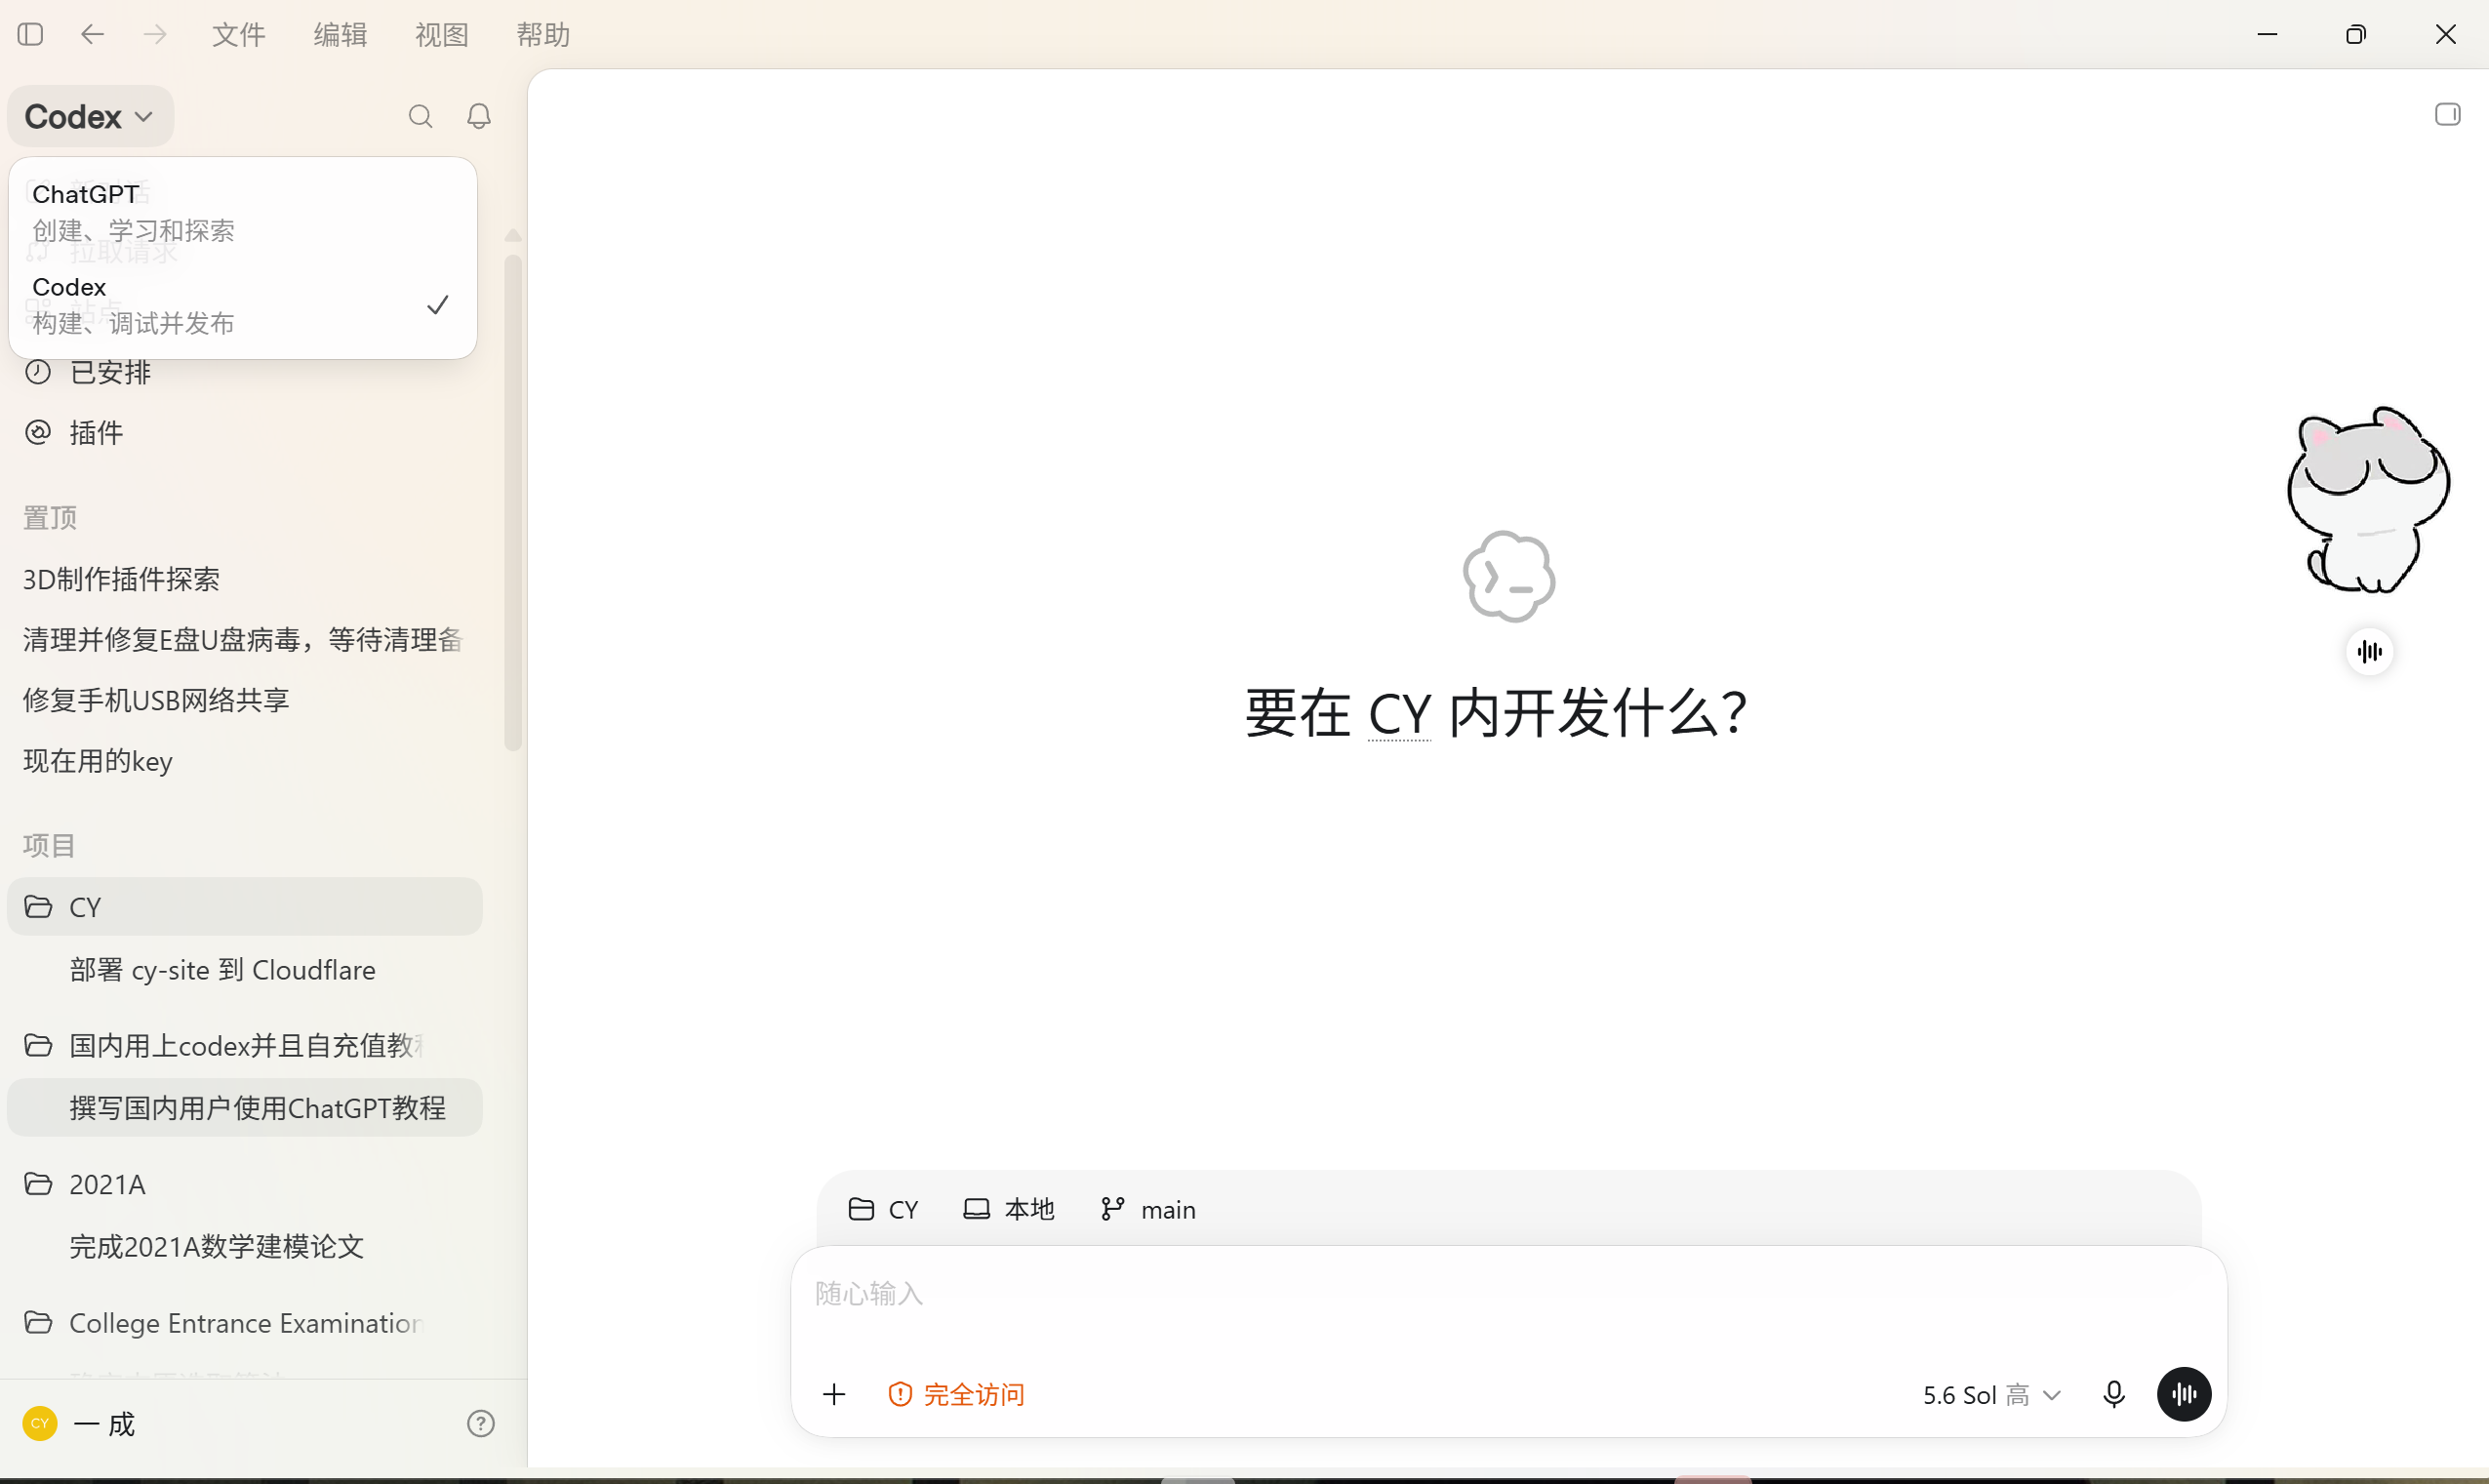Screen dimensions: 2489x1484
Task: Open notifications bell icon
Action: (479, 117)
